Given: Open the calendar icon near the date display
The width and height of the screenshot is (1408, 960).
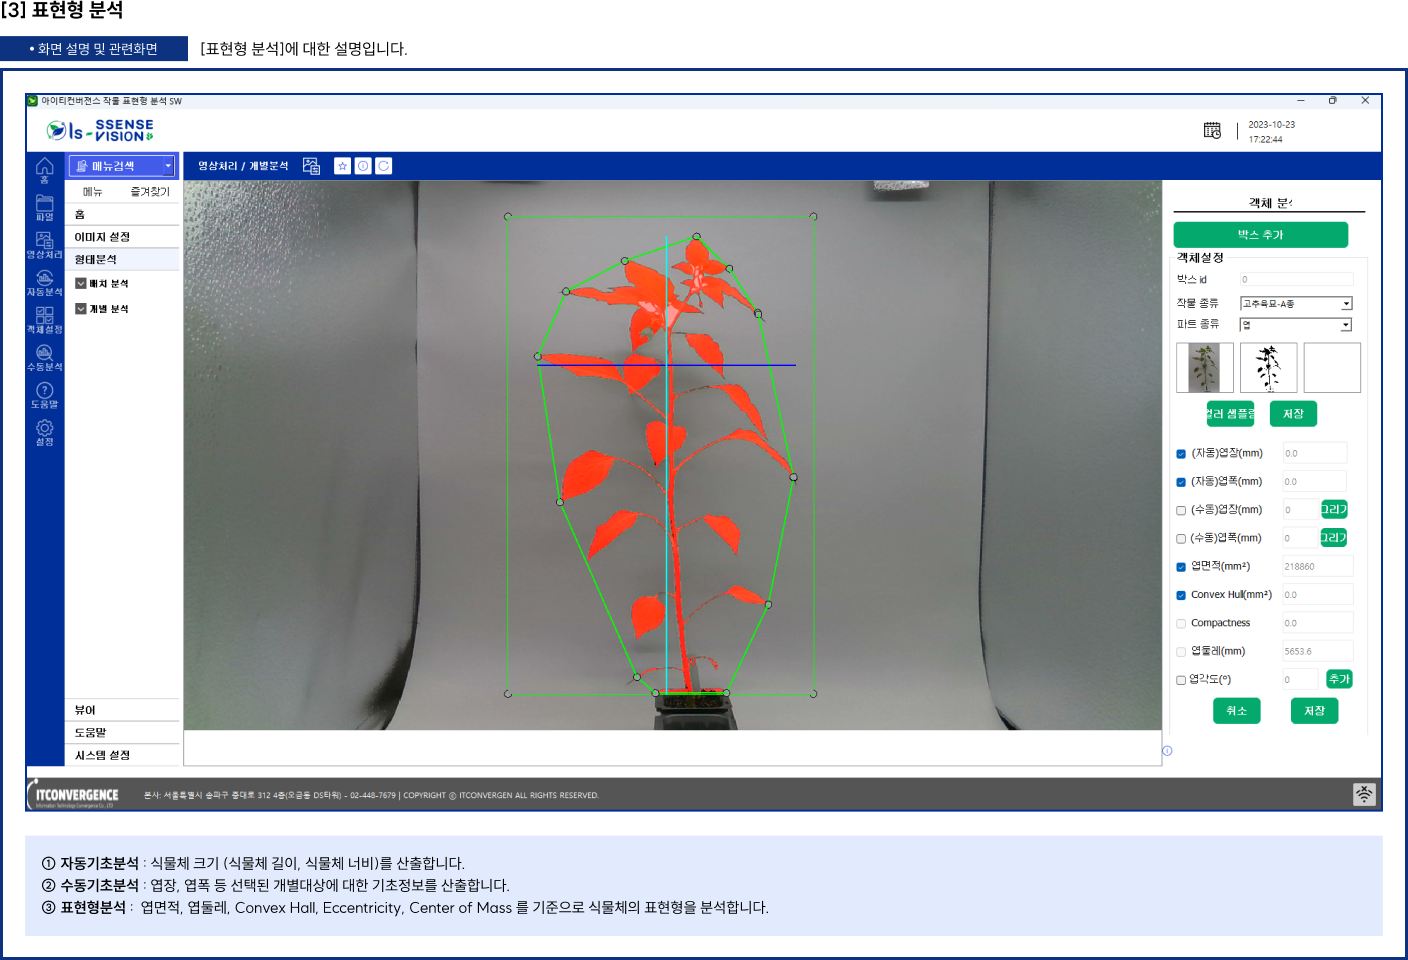Looking at the screenshot, I should 1211,129.
